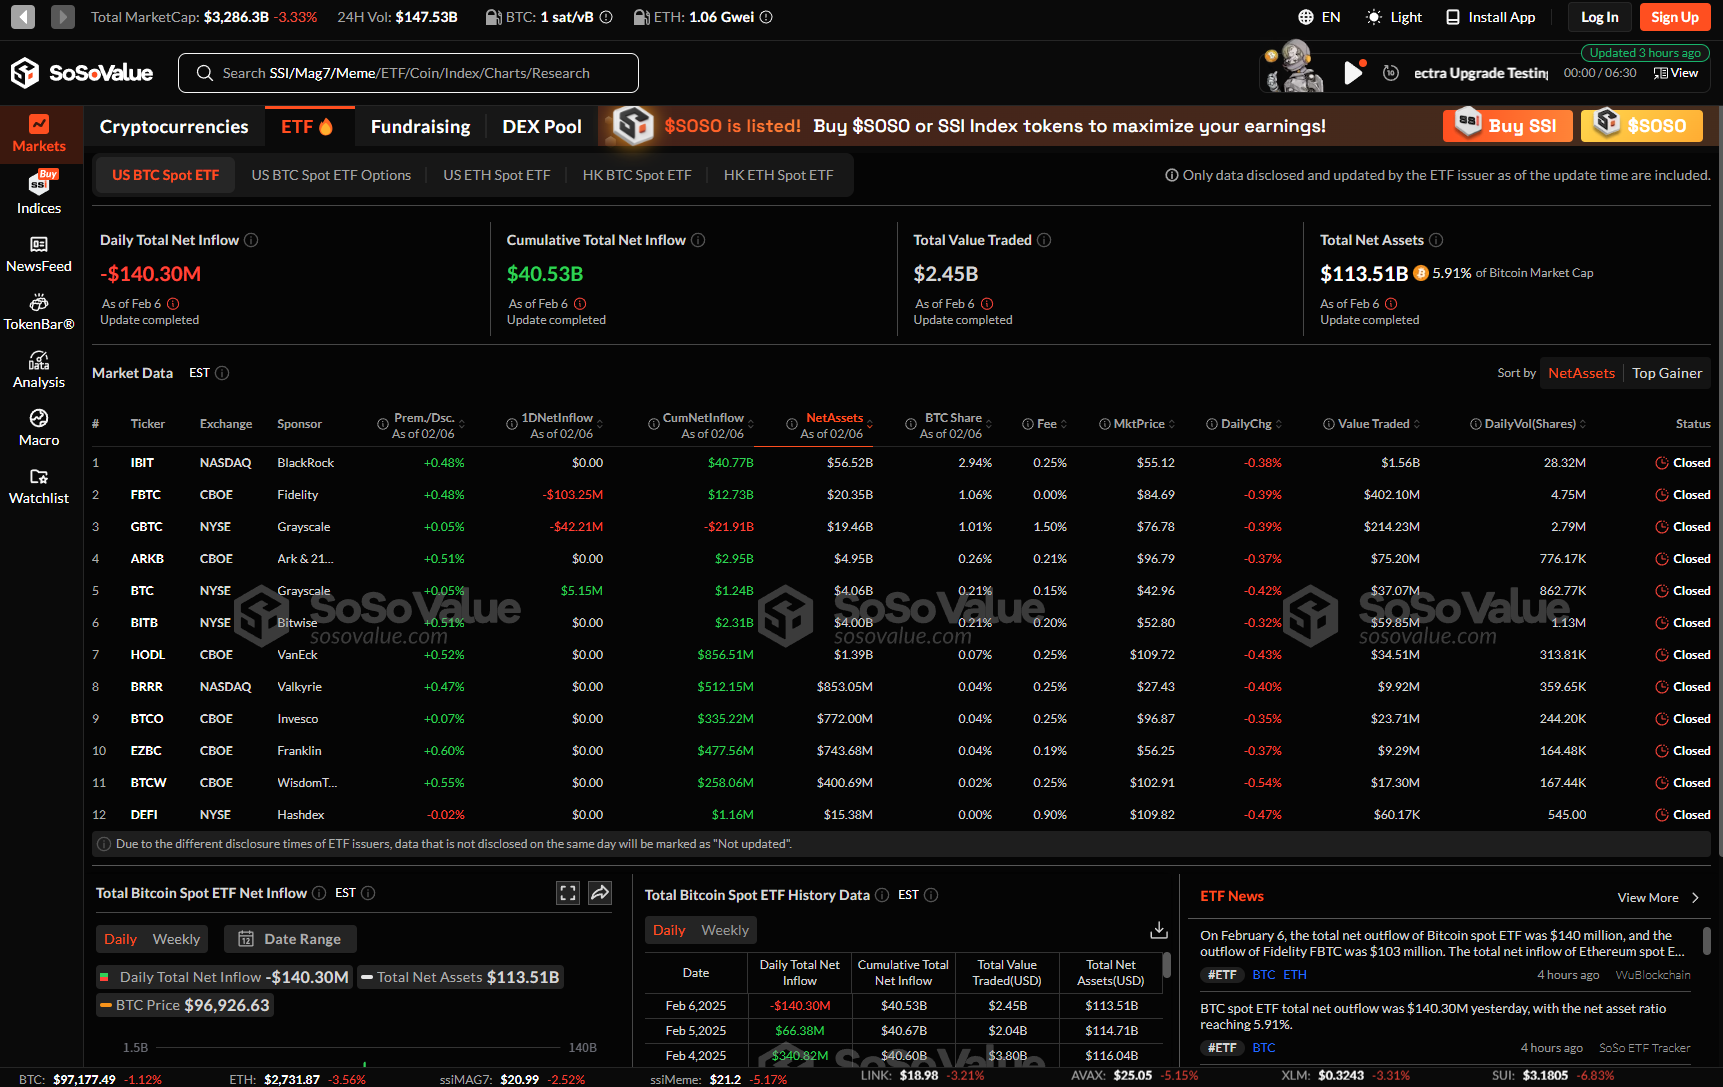This screenshot has width=1723, height=1087.
Task: Select US BTC Spot ETF Options tab
Action: tap(331, 175)
